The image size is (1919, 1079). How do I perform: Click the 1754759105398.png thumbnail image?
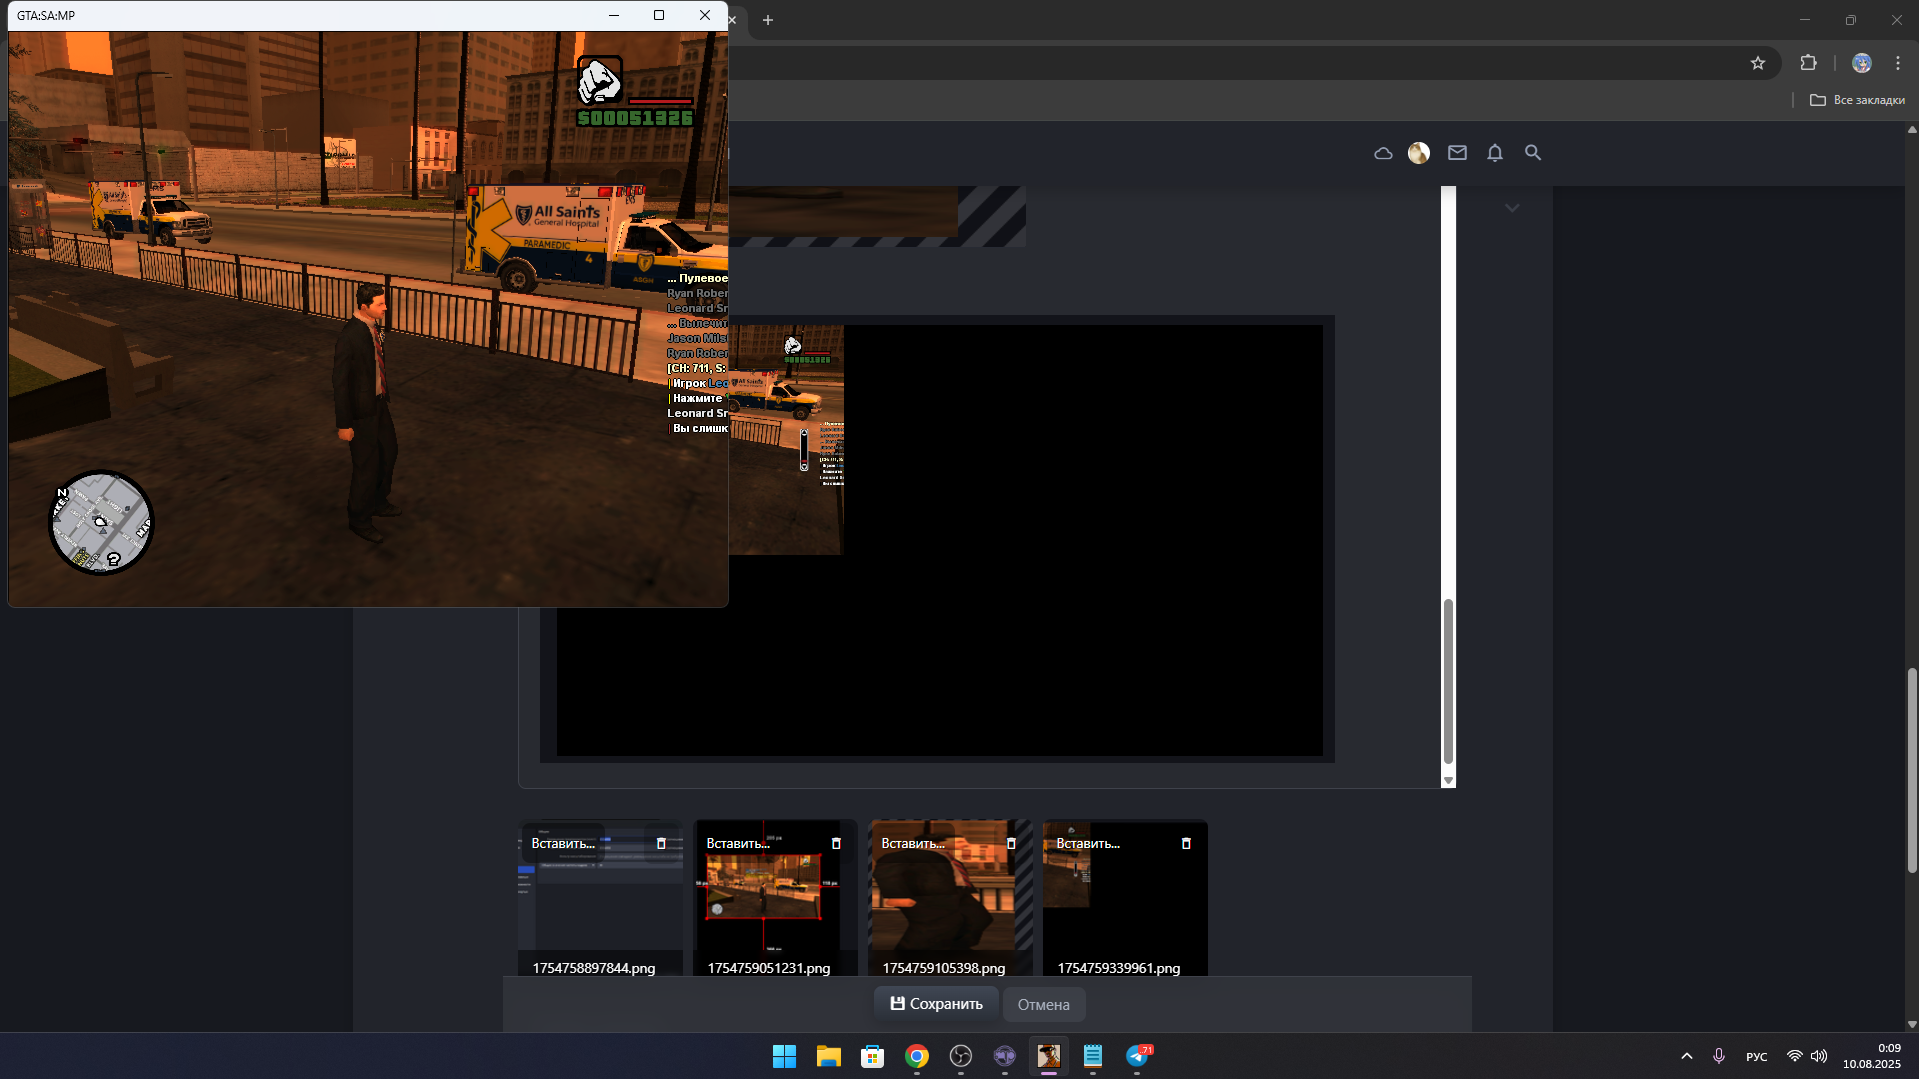[x=950, y=900]
